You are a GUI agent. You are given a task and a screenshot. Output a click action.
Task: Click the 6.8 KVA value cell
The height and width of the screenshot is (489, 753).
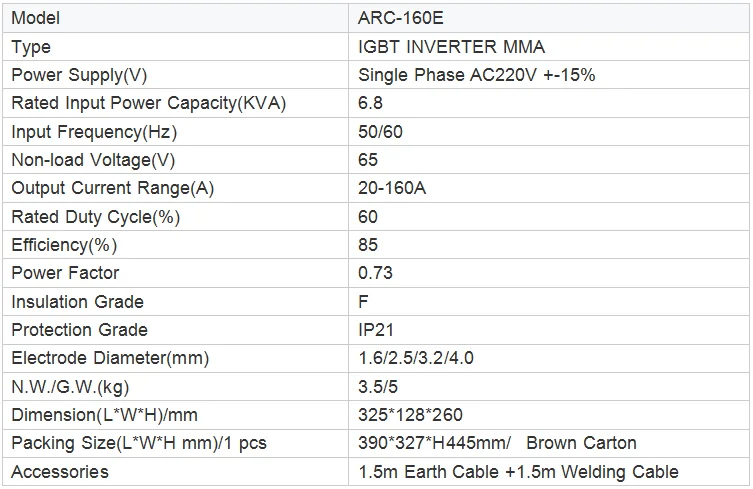tap(371, 103)
